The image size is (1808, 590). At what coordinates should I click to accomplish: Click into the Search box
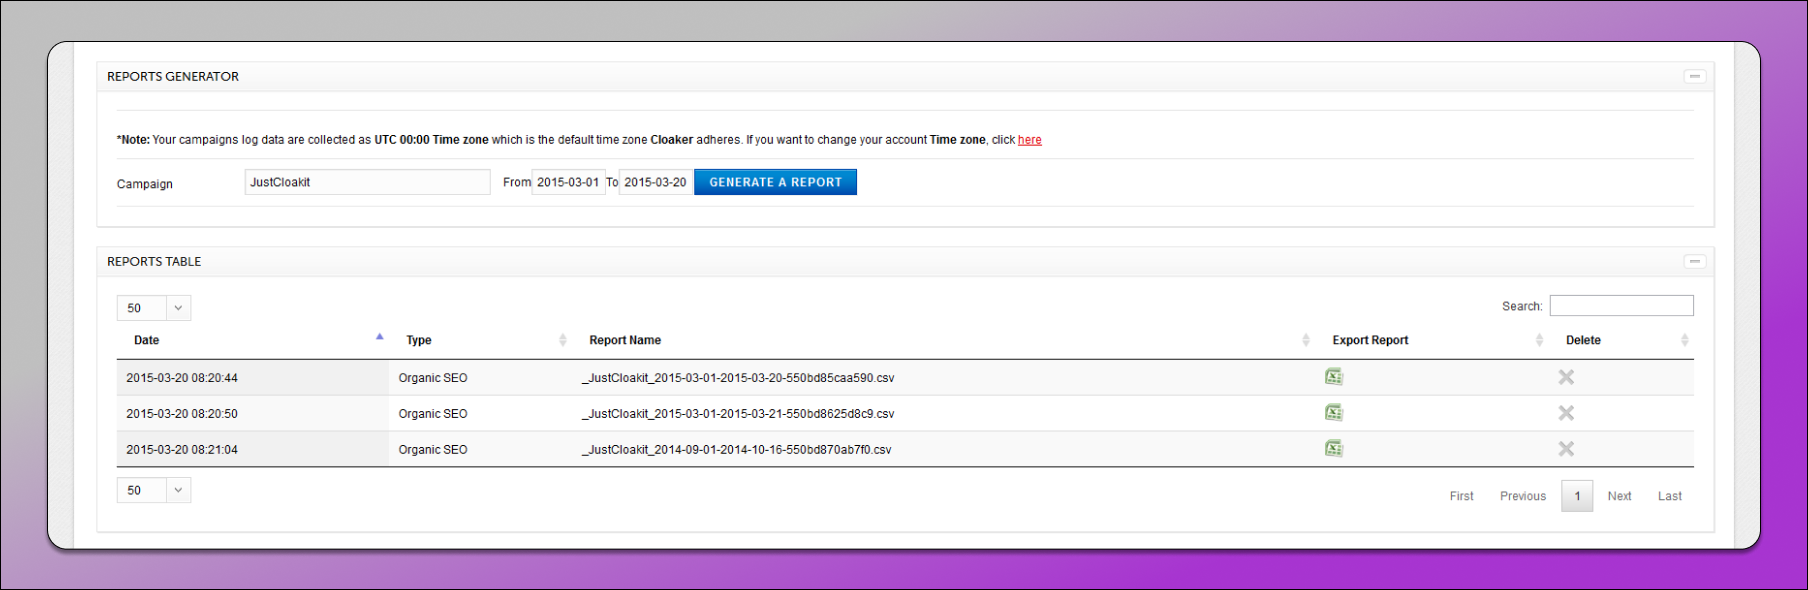pyautogui.click(x=1621, y=306)
